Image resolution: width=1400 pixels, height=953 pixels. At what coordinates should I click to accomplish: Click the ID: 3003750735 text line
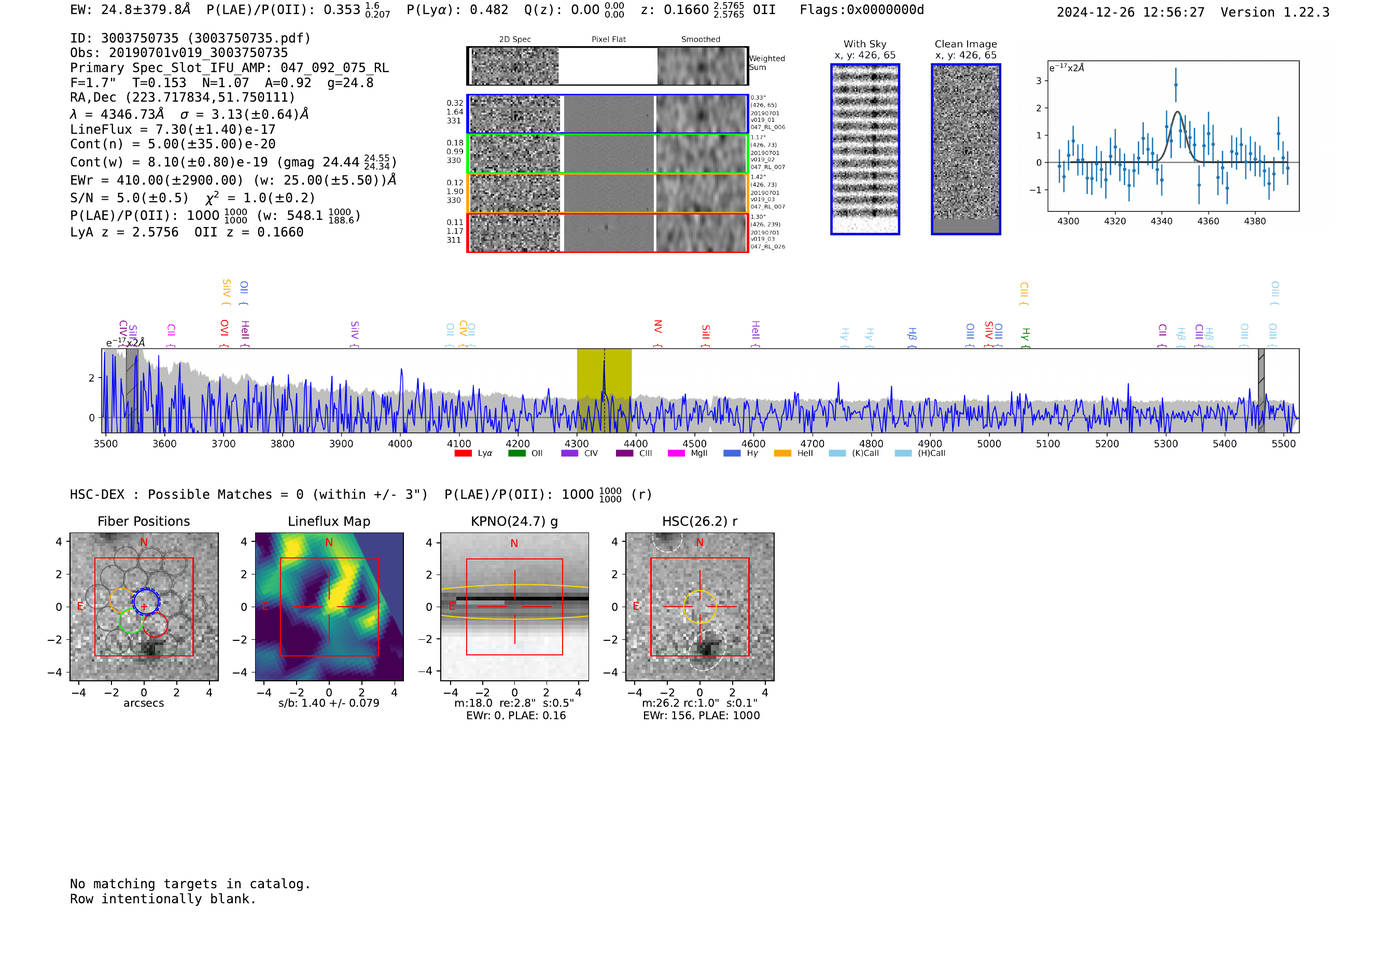[190, 38]
